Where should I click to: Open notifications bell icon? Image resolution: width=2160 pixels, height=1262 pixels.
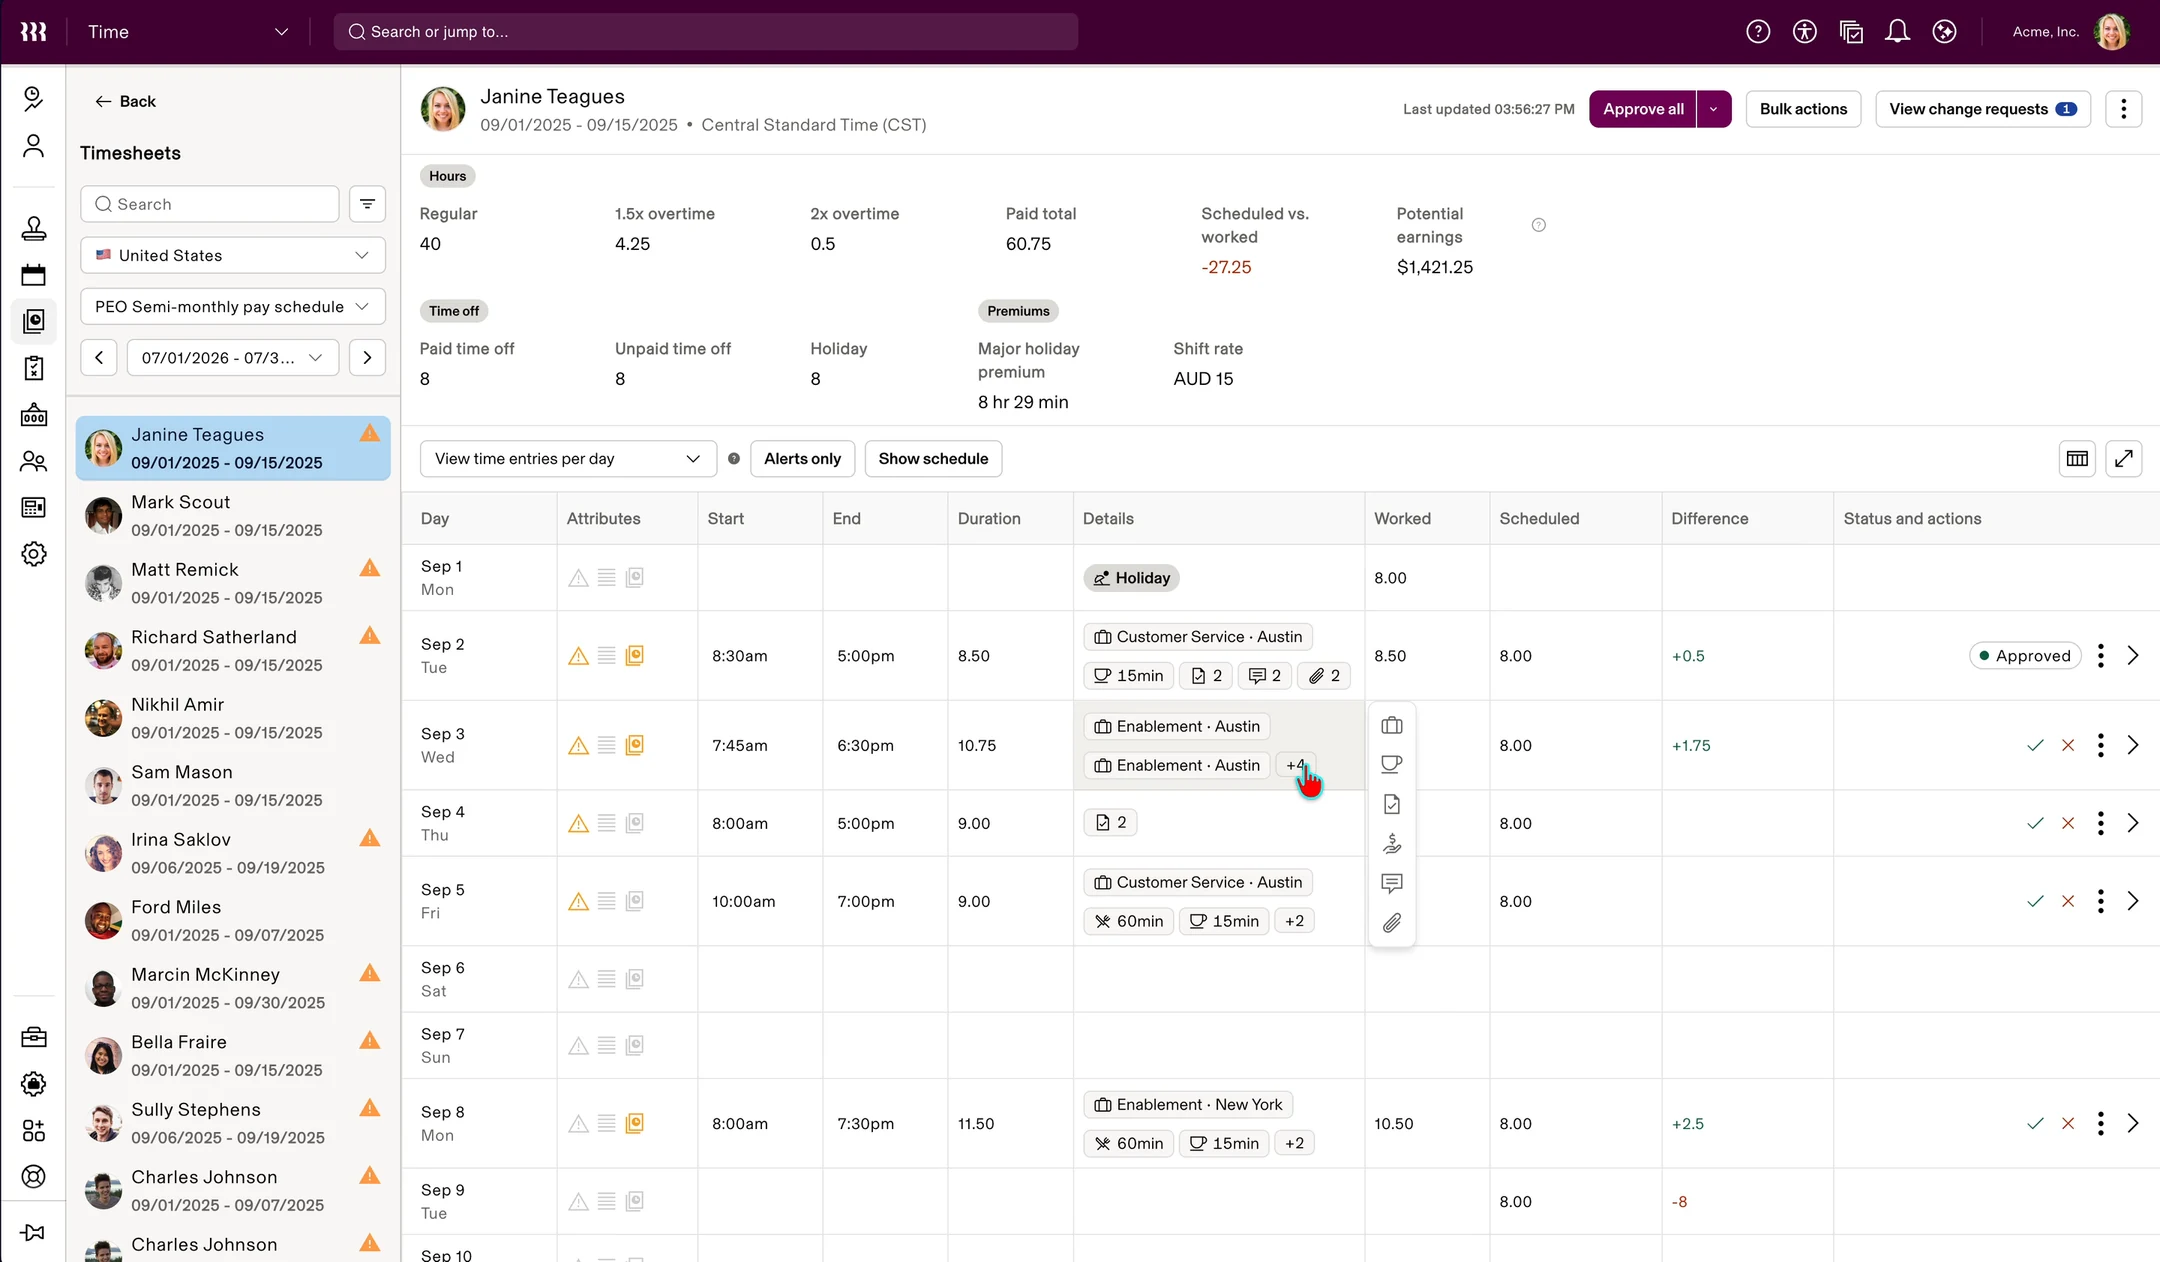click(x=1897, y=32)
